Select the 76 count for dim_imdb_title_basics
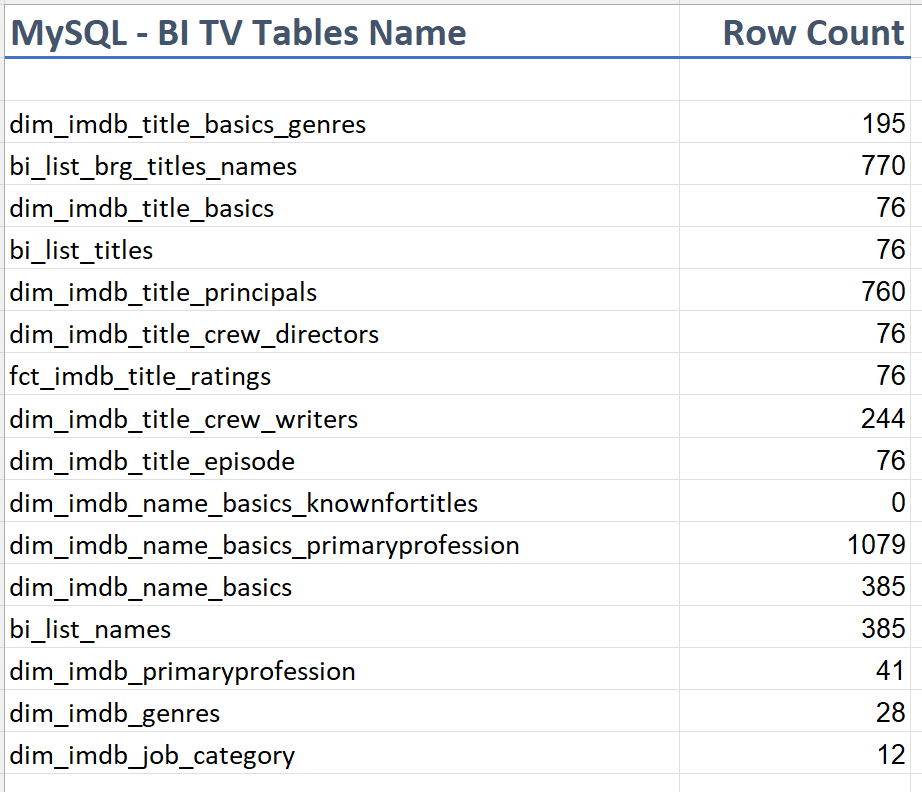922x792 pixels. click(x=795, y=206)
